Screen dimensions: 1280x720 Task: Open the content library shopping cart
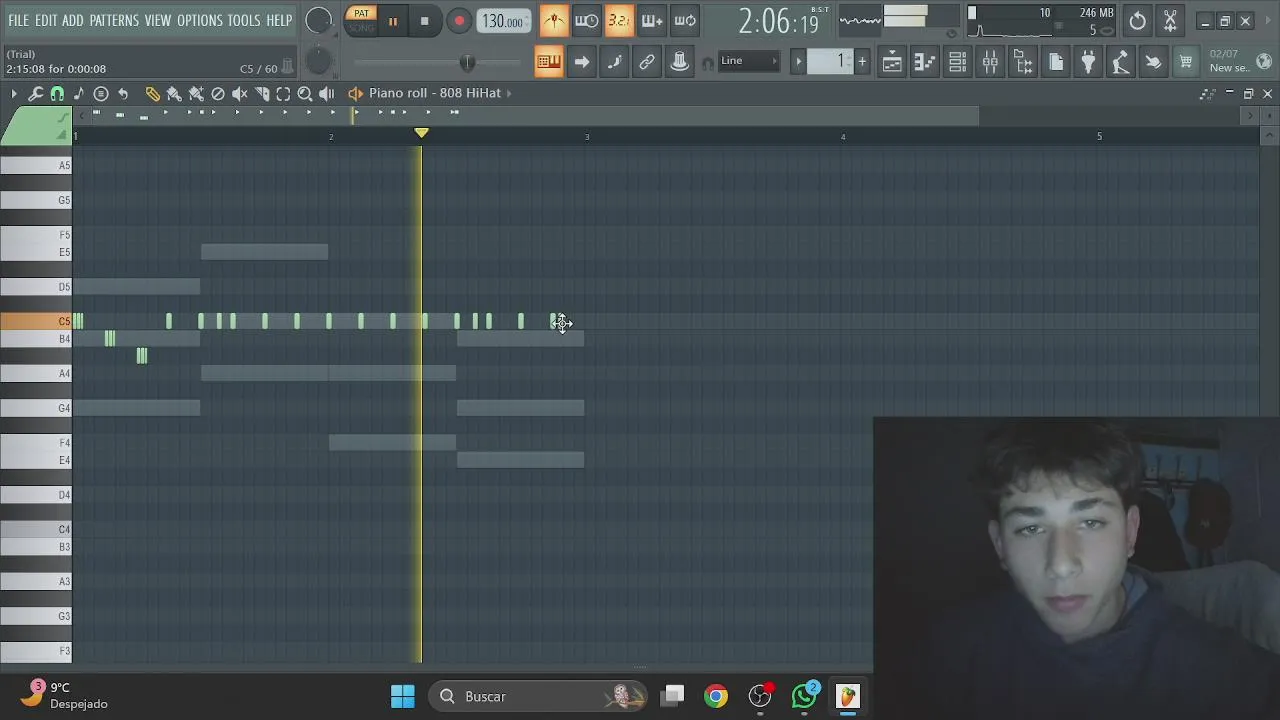[1186, 62]
